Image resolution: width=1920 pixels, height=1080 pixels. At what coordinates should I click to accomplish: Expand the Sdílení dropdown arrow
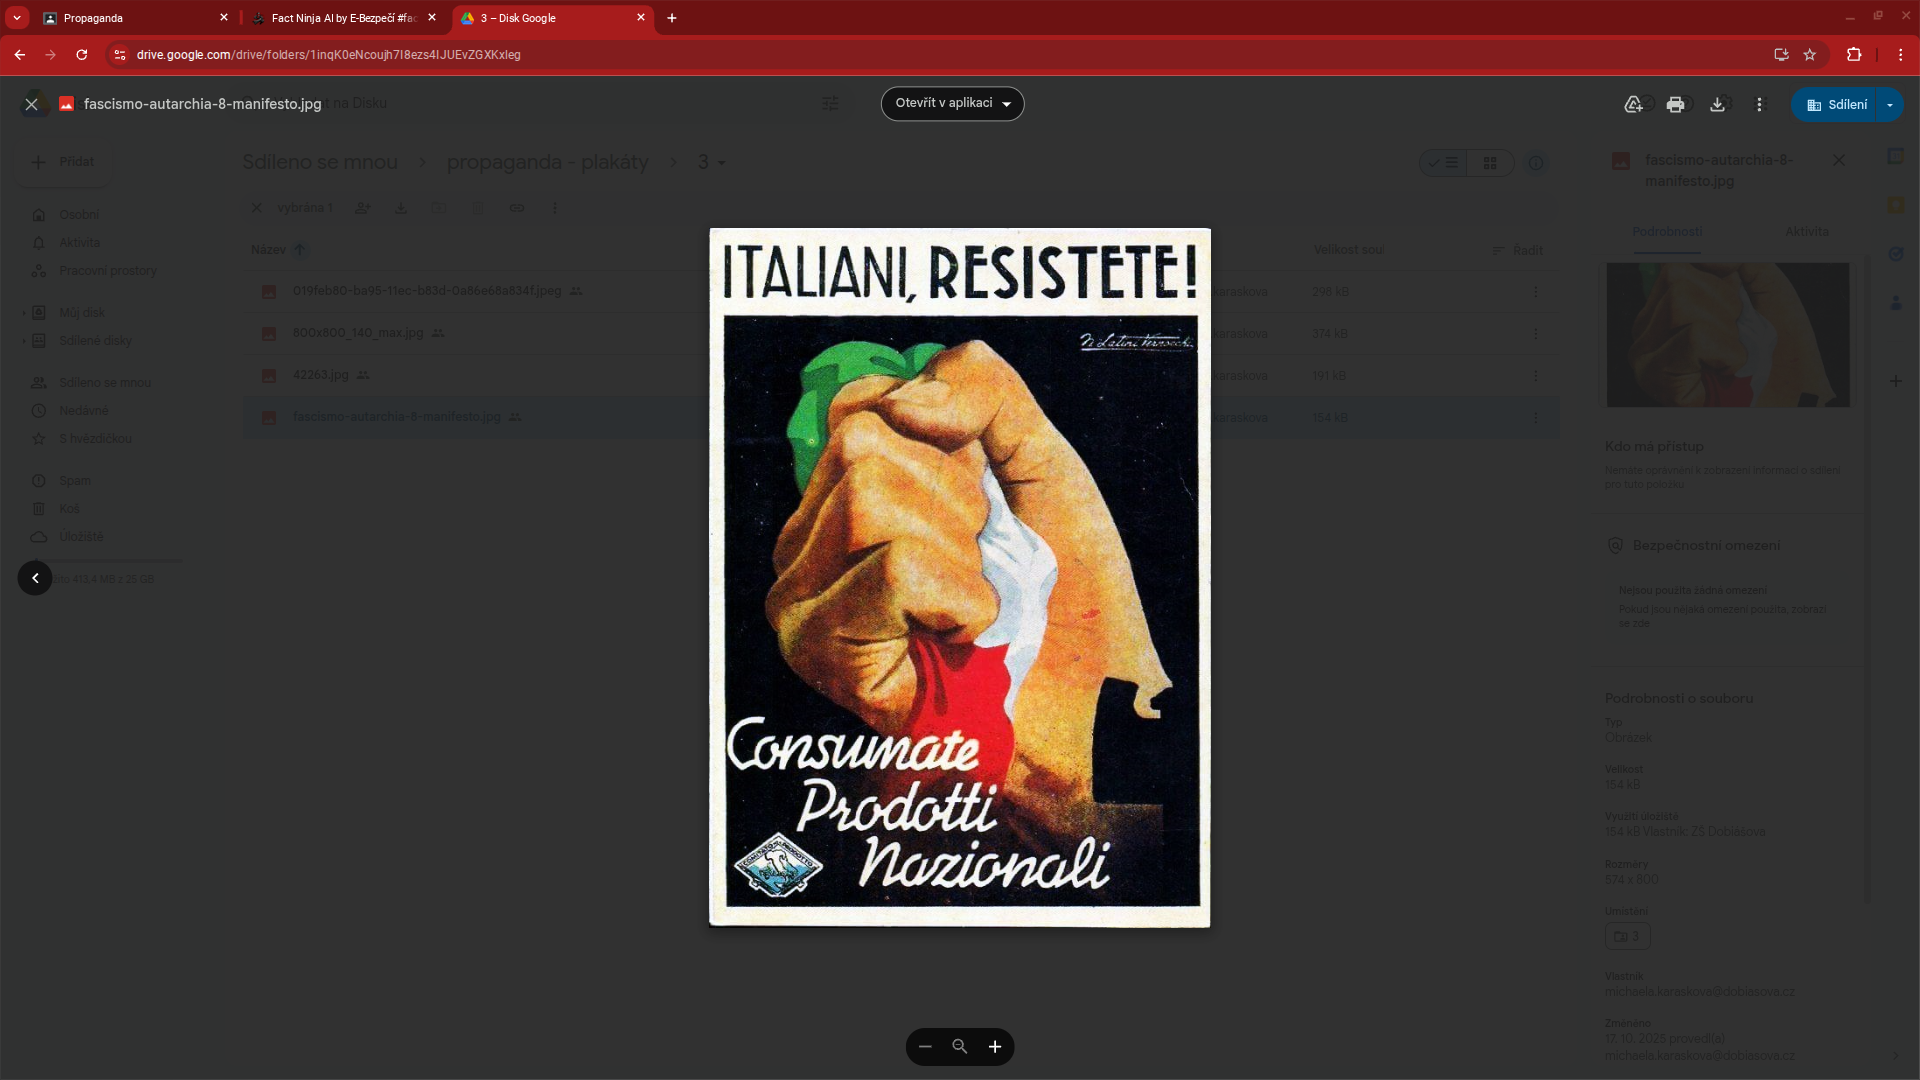coord(1889,104)
